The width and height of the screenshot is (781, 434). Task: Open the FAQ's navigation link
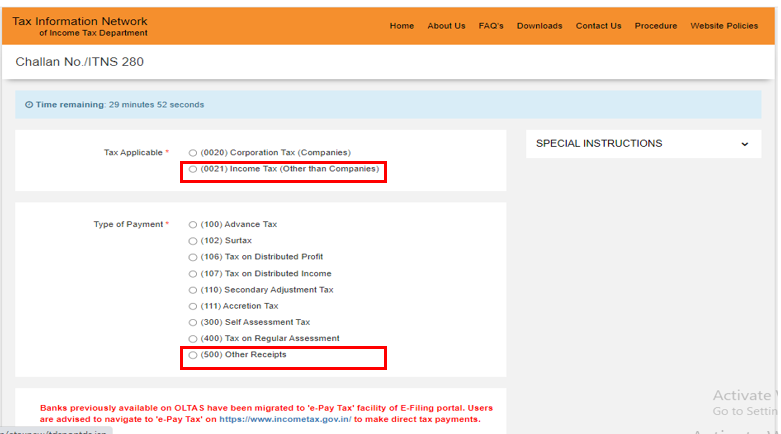point(491,26)
